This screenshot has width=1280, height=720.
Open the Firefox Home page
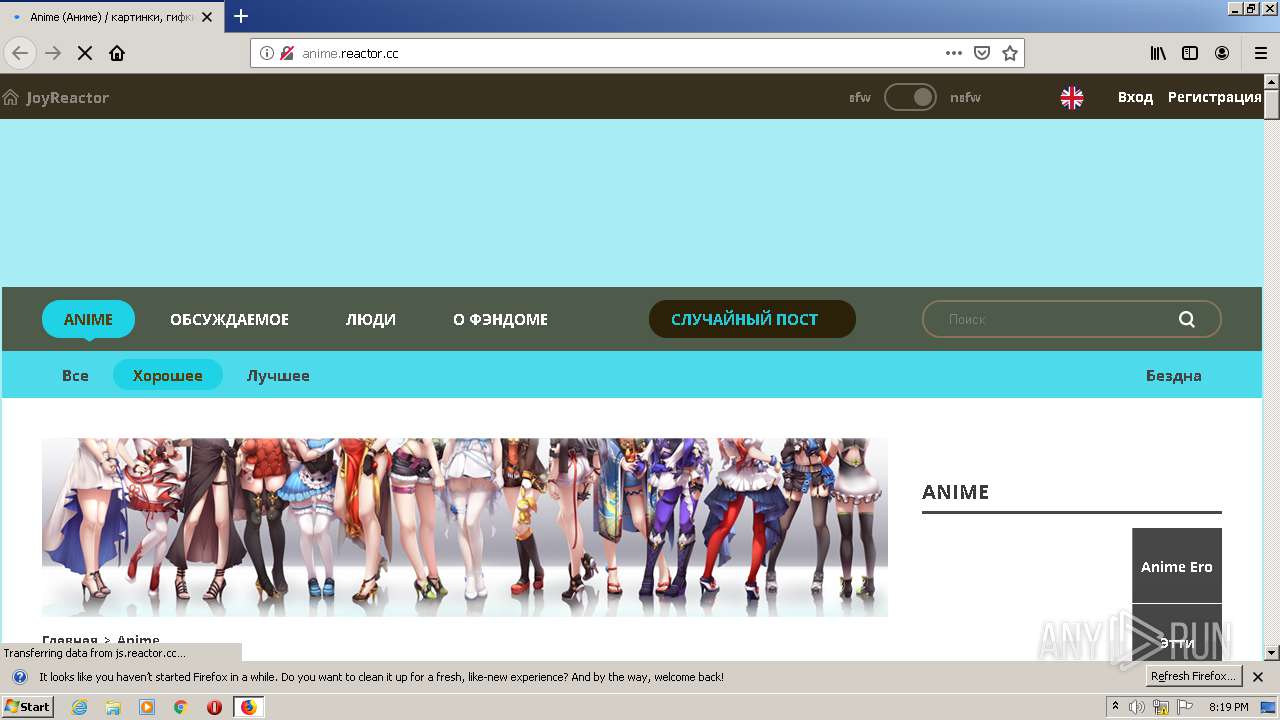117,53
